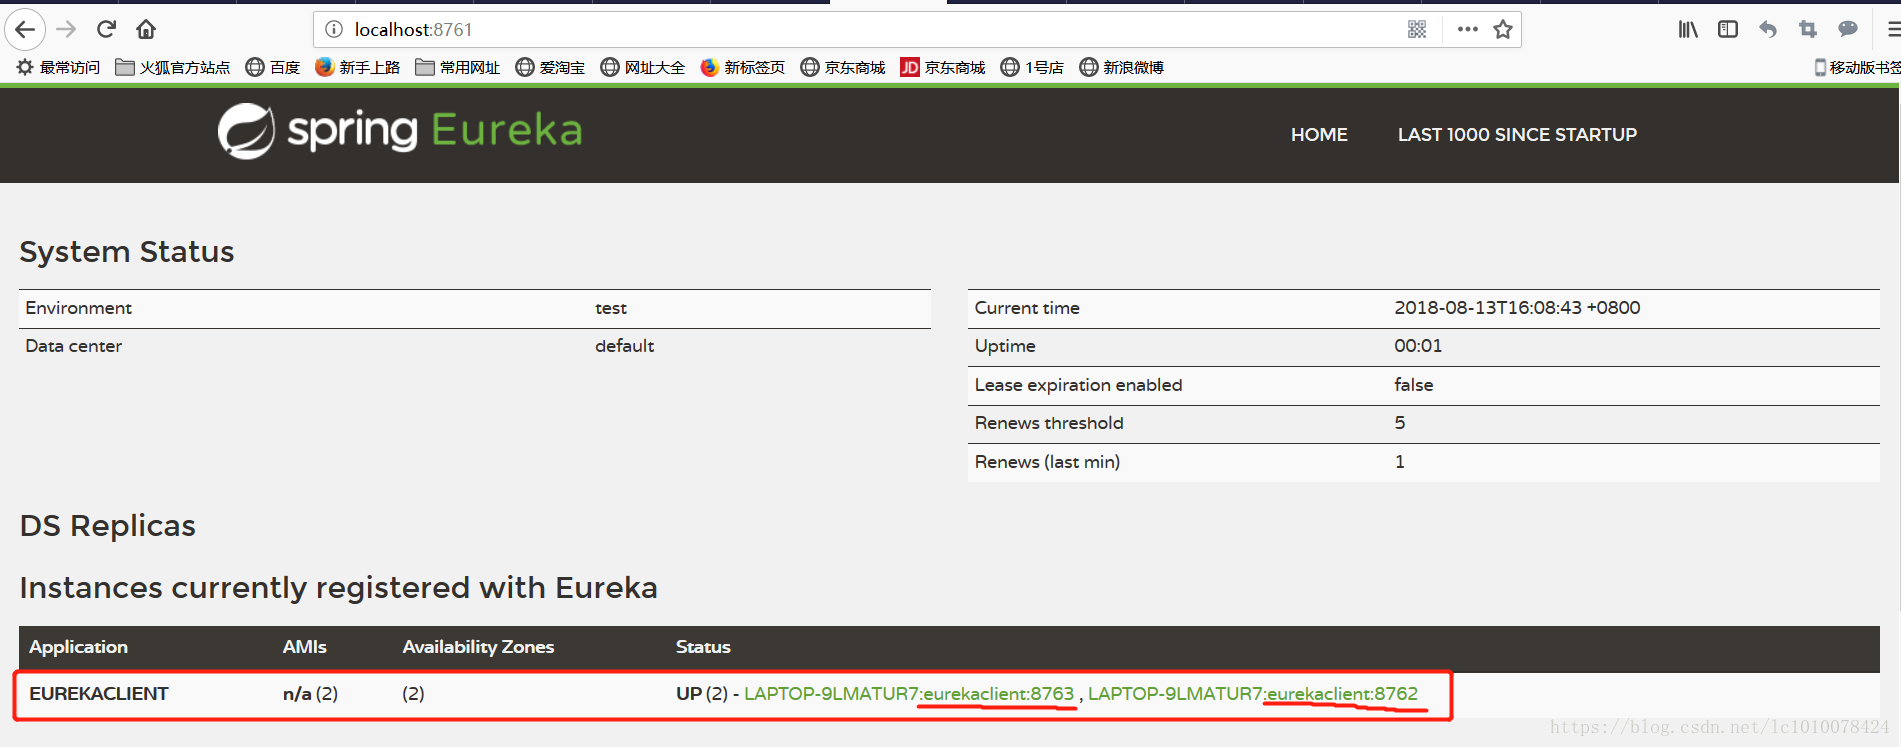
Task: Click the DS Replicas heading
Action: [x=108, y=525]
